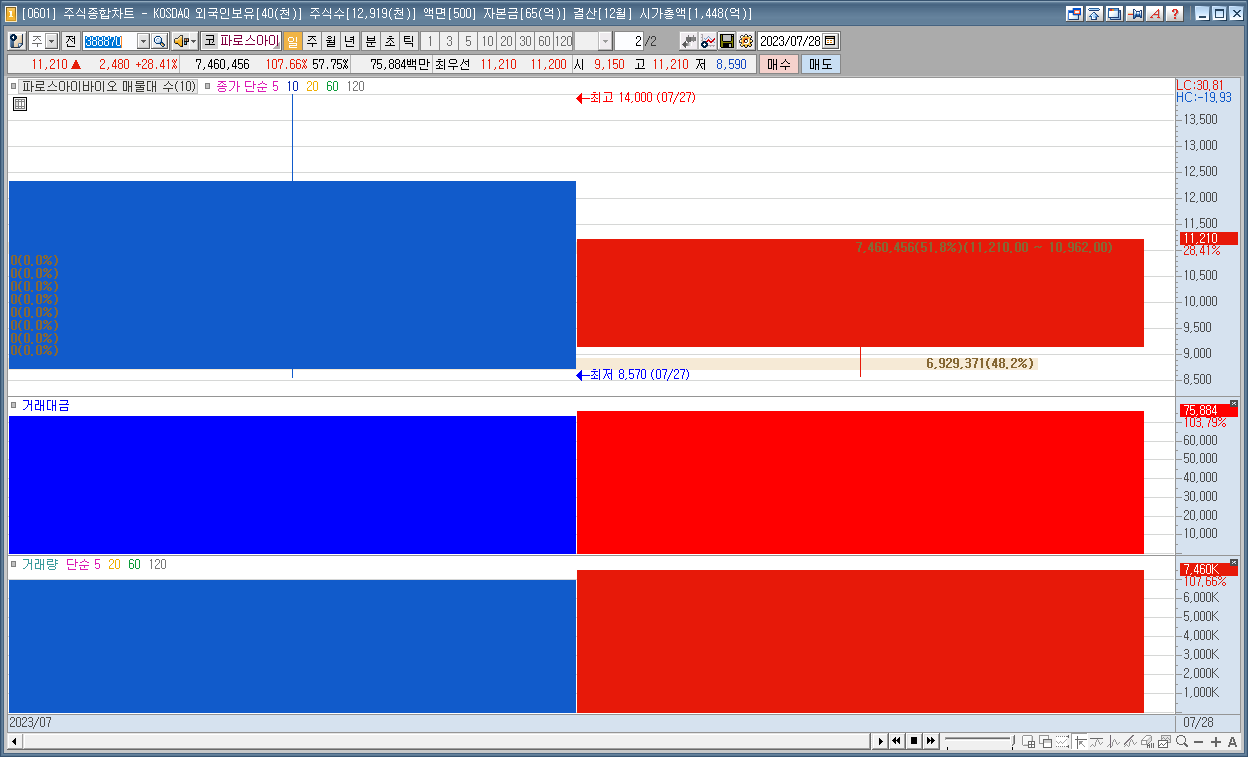Select interval preset 60
The image size is (1248, 757).
(x=544, y=41)
